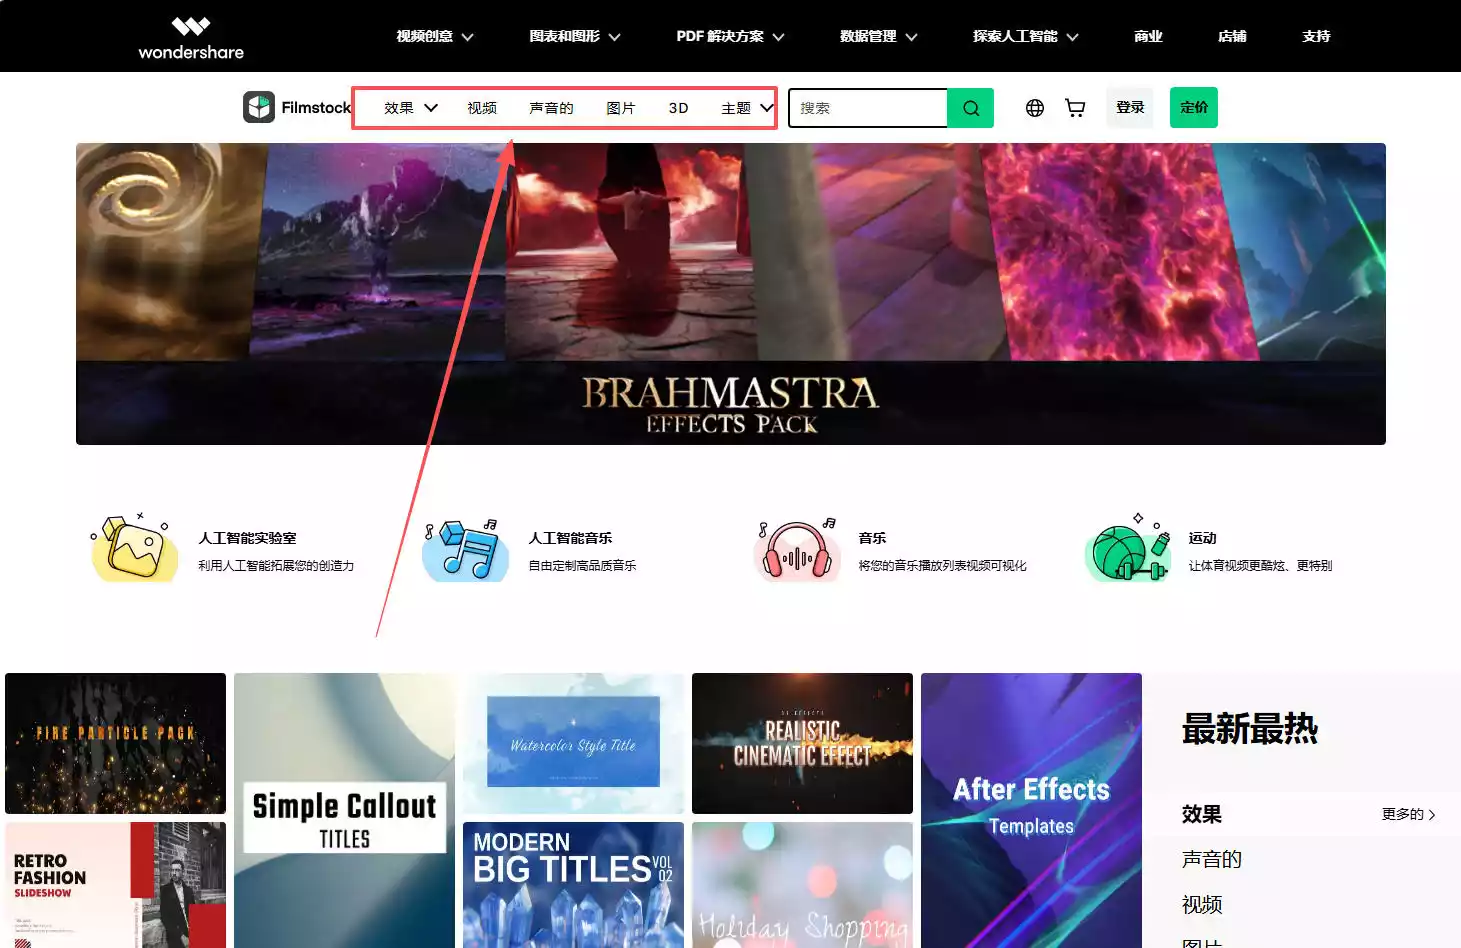This screenshot has width=1461, height=948.
Task: Open the 商业 menu item
Action: click(x=1148, y=37)
